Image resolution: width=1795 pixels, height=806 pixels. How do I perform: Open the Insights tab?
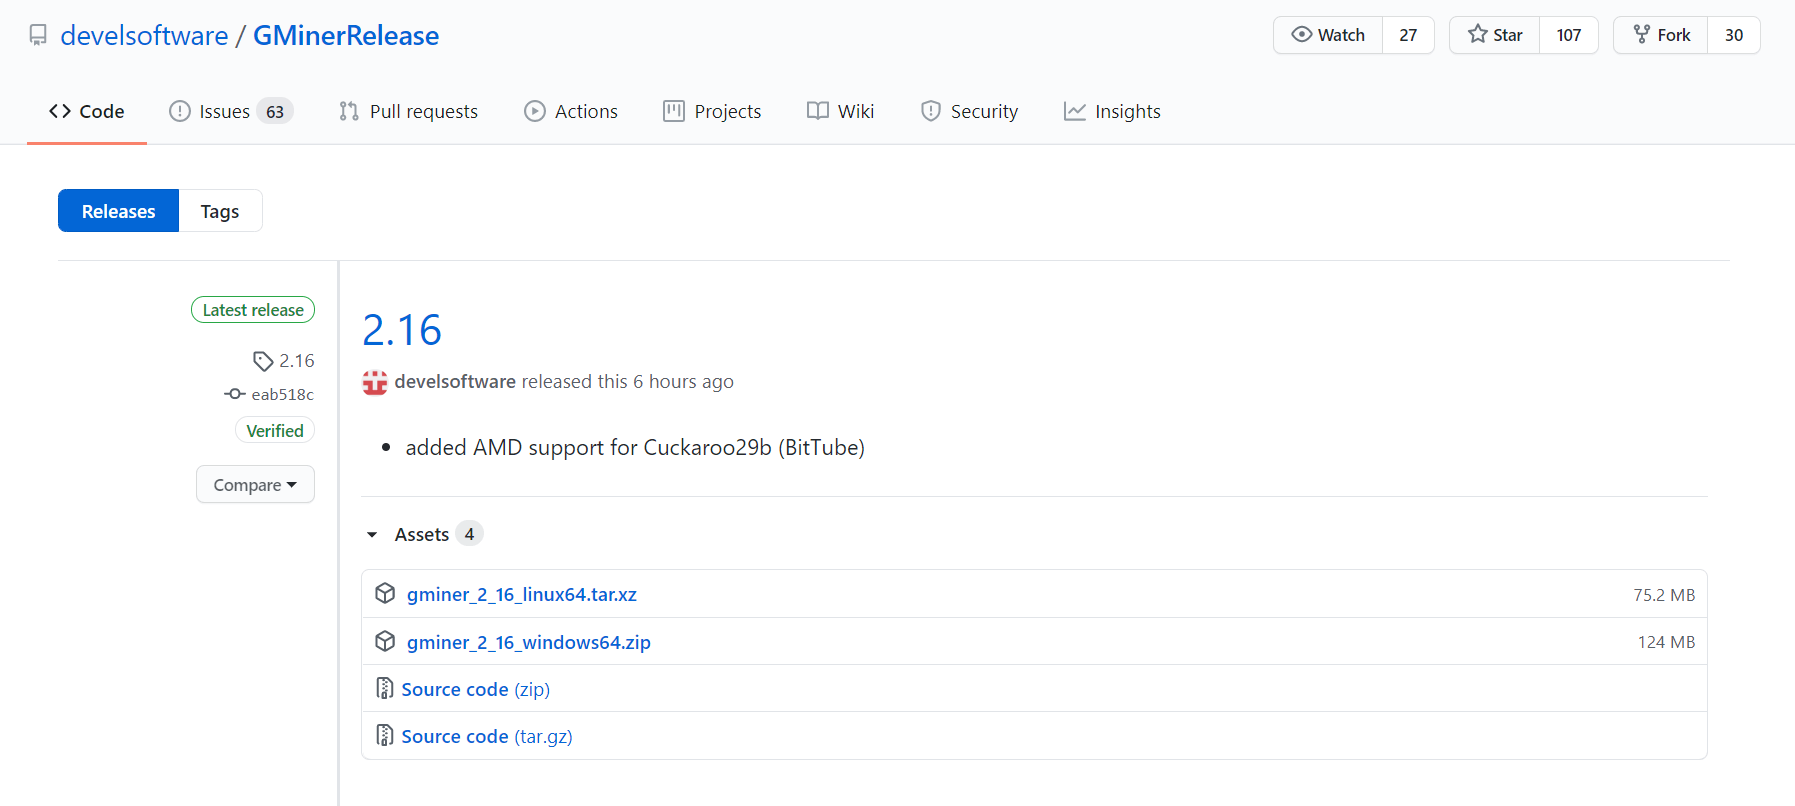pos(1112,111)
